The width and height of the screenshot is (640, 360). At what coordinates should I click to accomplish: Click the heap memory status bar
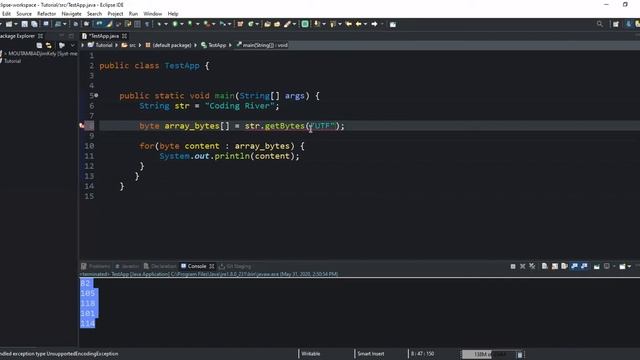[489, 354]
